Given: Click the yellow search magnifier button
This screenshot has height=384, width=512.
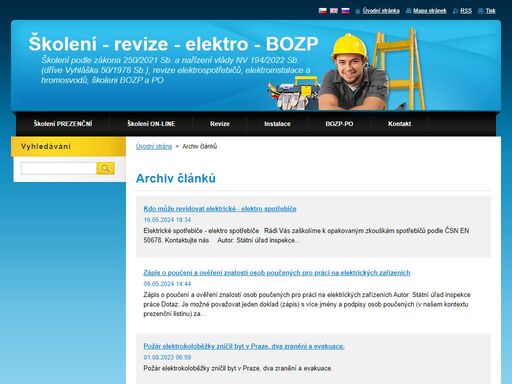Looking at the screenshot, I should coord(105,168).
